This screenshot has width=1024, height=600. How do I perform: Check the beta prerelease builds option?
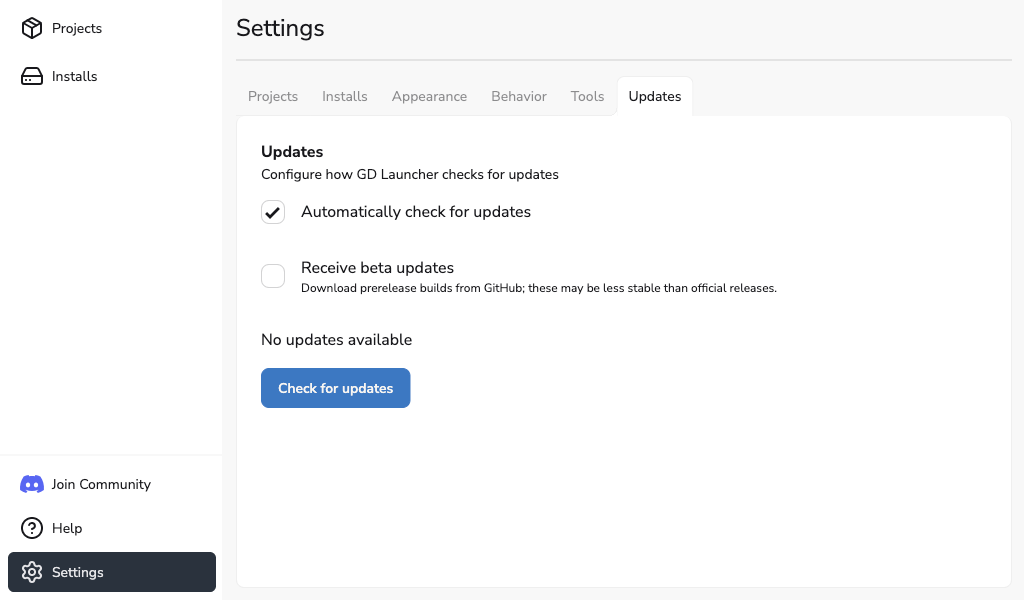pos(272,276)
